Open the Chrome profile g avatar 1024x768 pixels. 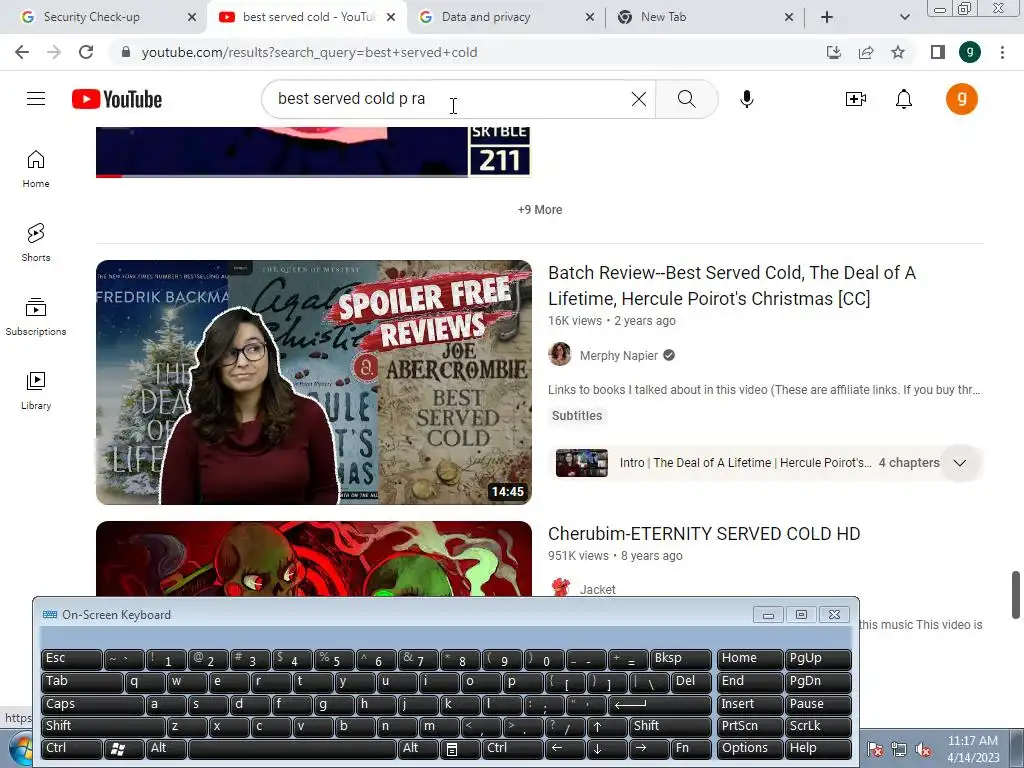point(970,52)
